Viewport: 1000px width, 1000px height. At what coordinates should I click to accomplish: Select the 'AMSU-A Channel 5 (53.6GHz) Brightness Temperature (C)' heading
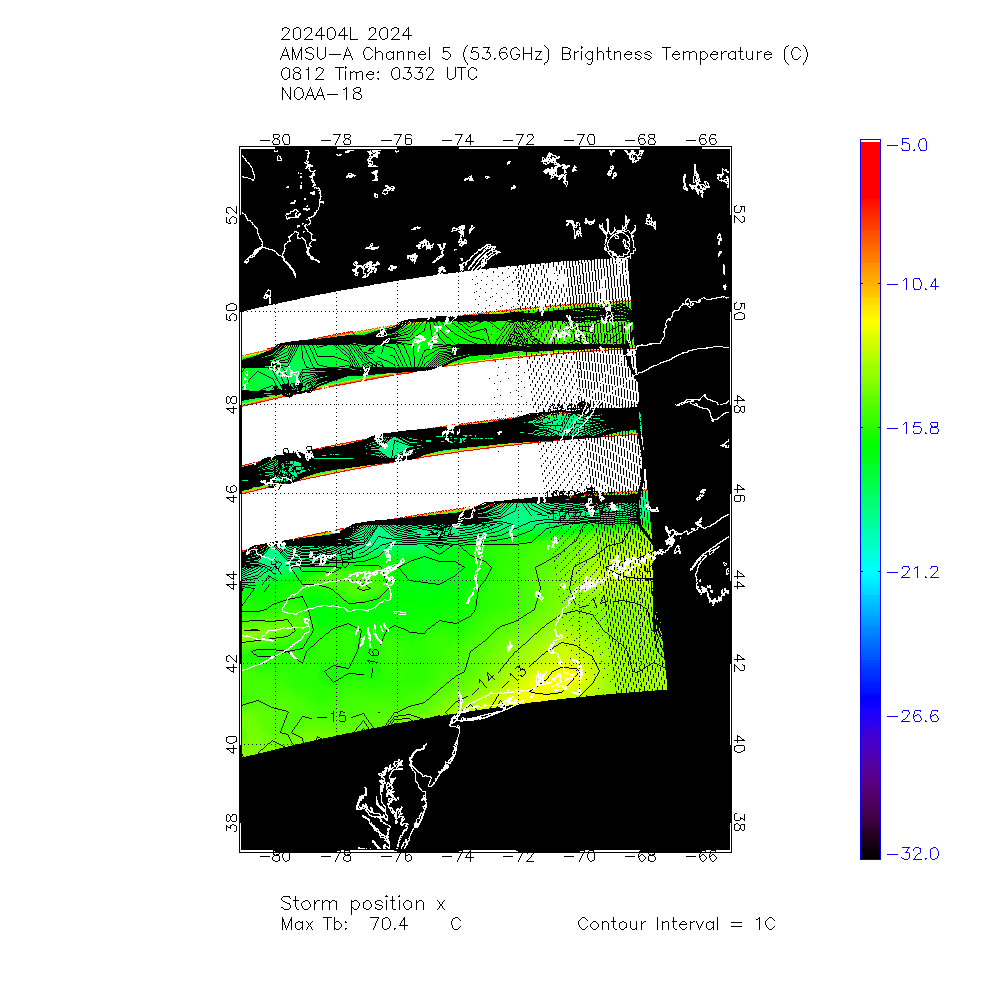(544, 54)
